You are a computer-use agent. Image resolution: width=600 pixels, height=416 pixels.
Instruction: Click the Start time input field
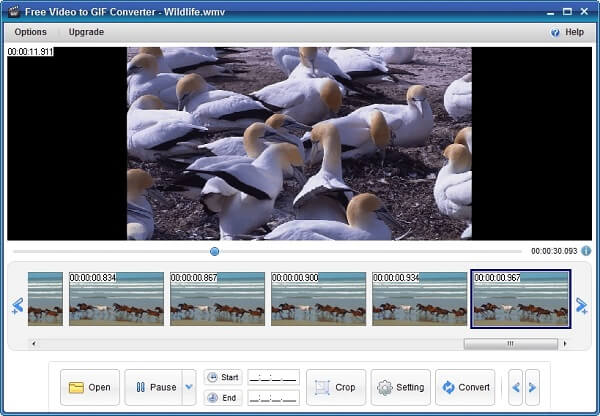[273, 377]
